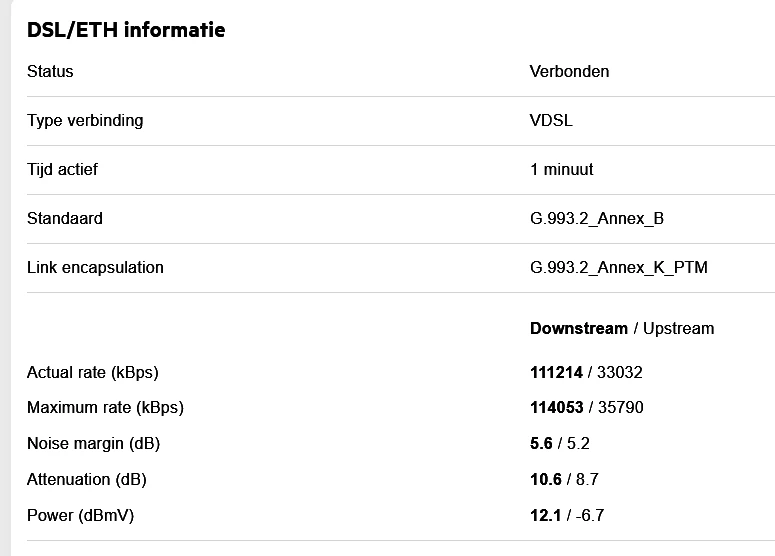
Task: Select the G.993.2_Annex_B value
Action: [x=596, y=218]
